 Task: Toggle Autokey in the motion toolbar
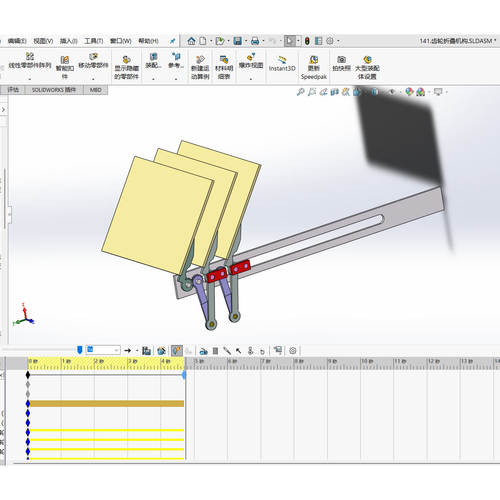177,350
